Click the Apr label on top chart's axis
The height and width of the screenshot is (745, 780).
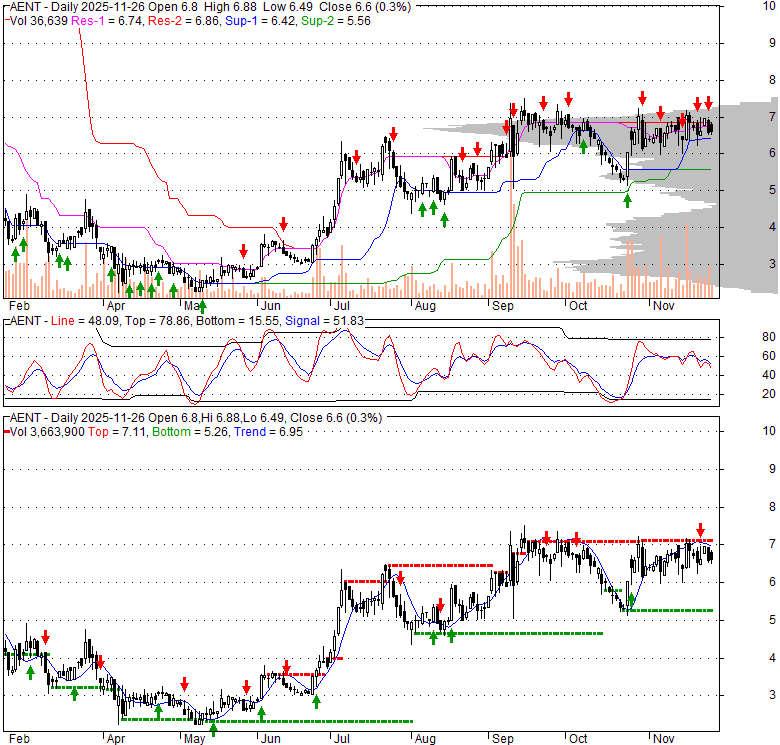[x=116, y=306]
